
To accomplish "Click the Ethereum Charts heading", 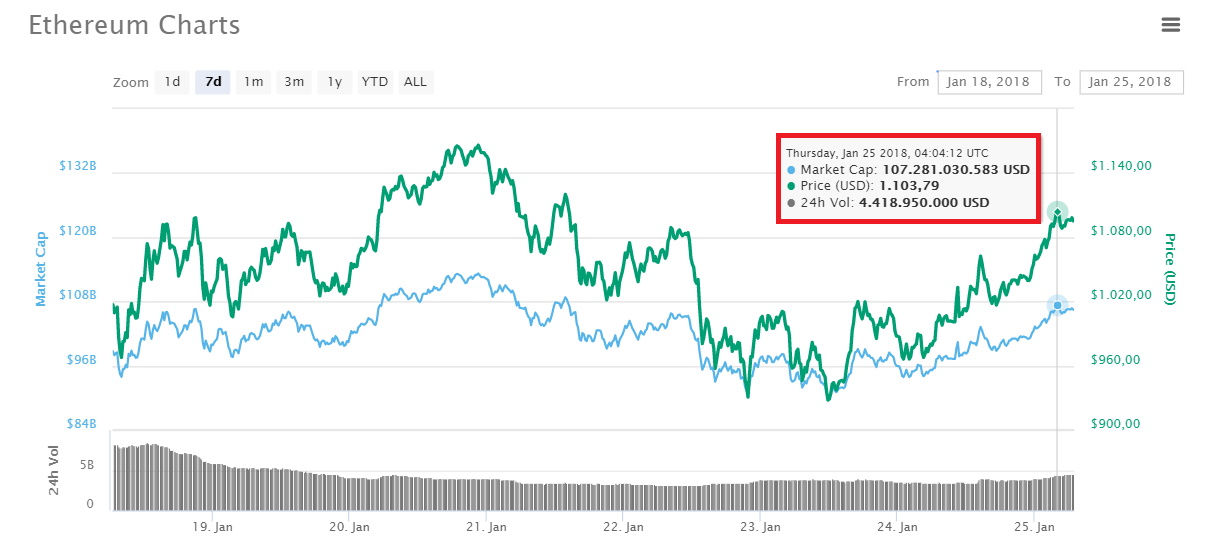I will tap(134, 26).
